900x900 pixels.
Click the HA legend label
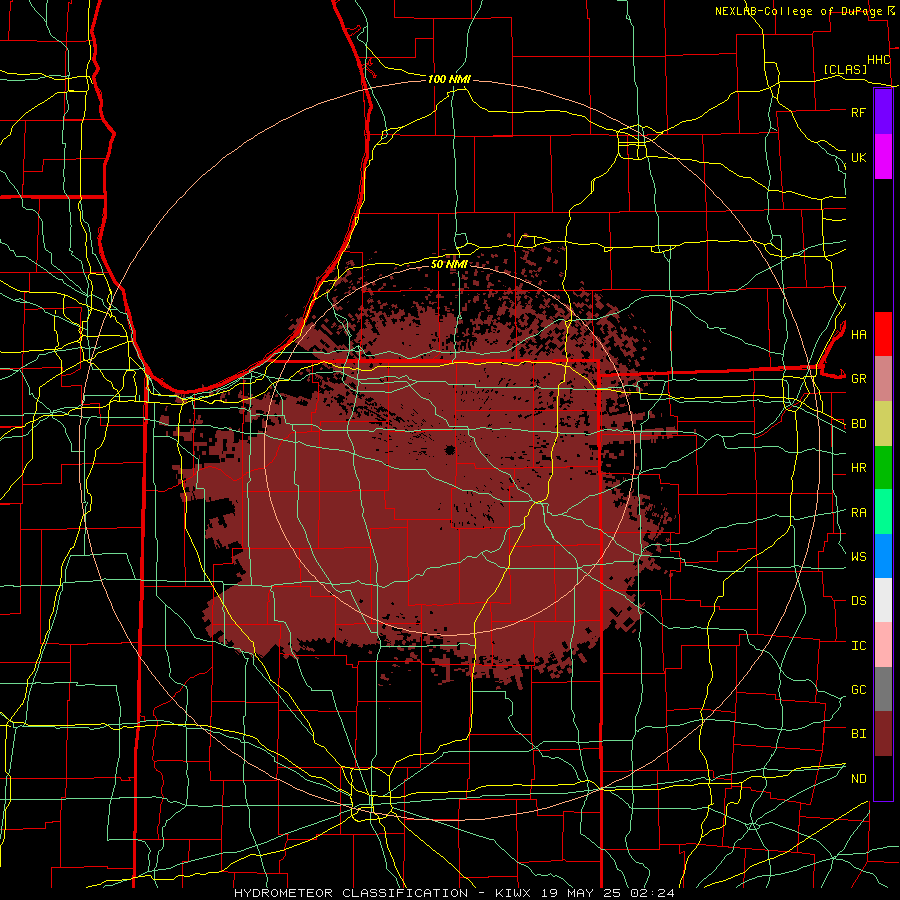pos(858,334)
